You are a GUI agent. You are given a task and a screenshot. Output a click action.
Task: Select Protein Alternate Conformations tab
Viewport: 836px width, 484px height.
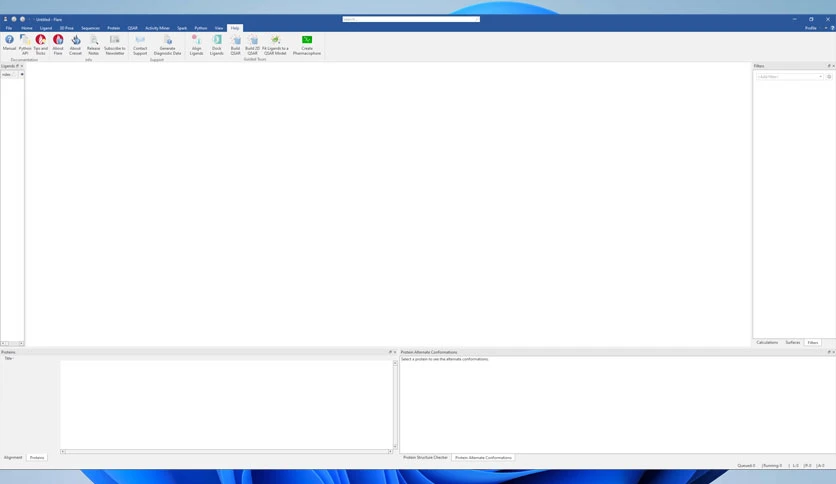[x=483, y=458]
